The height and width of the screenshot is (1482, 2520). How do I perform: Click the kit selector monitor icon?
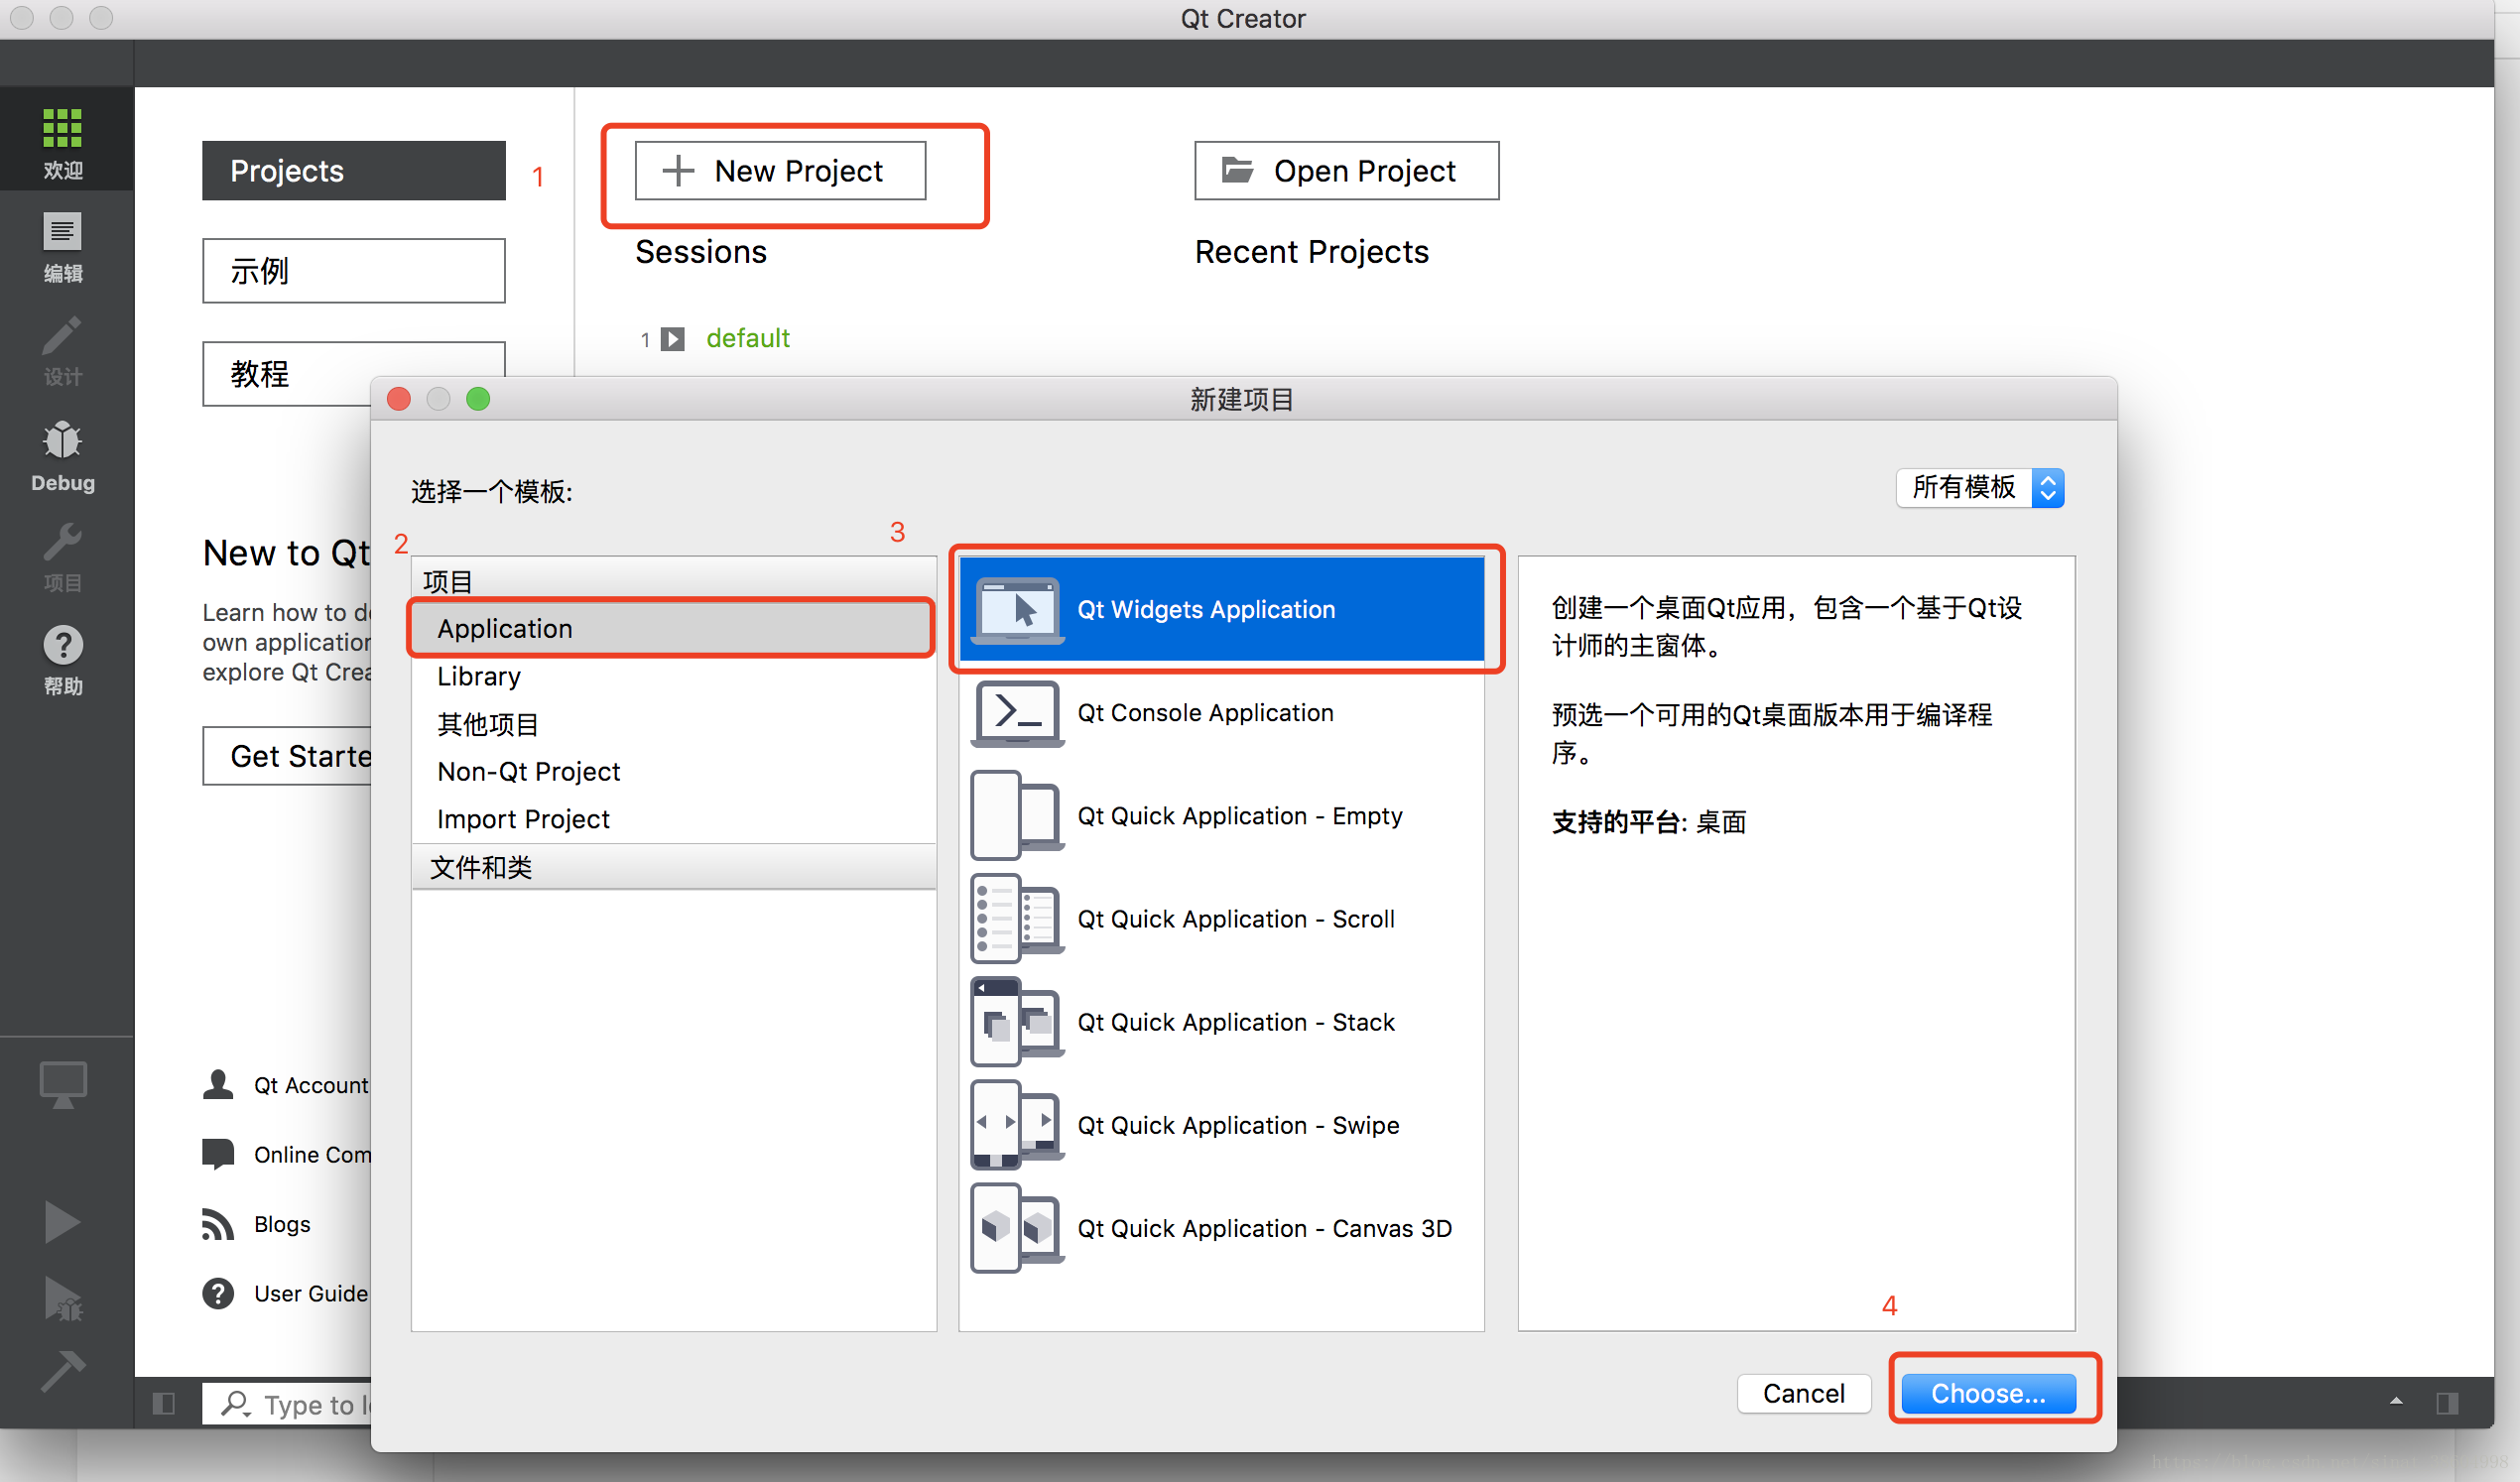click(x=62, y=1084)
